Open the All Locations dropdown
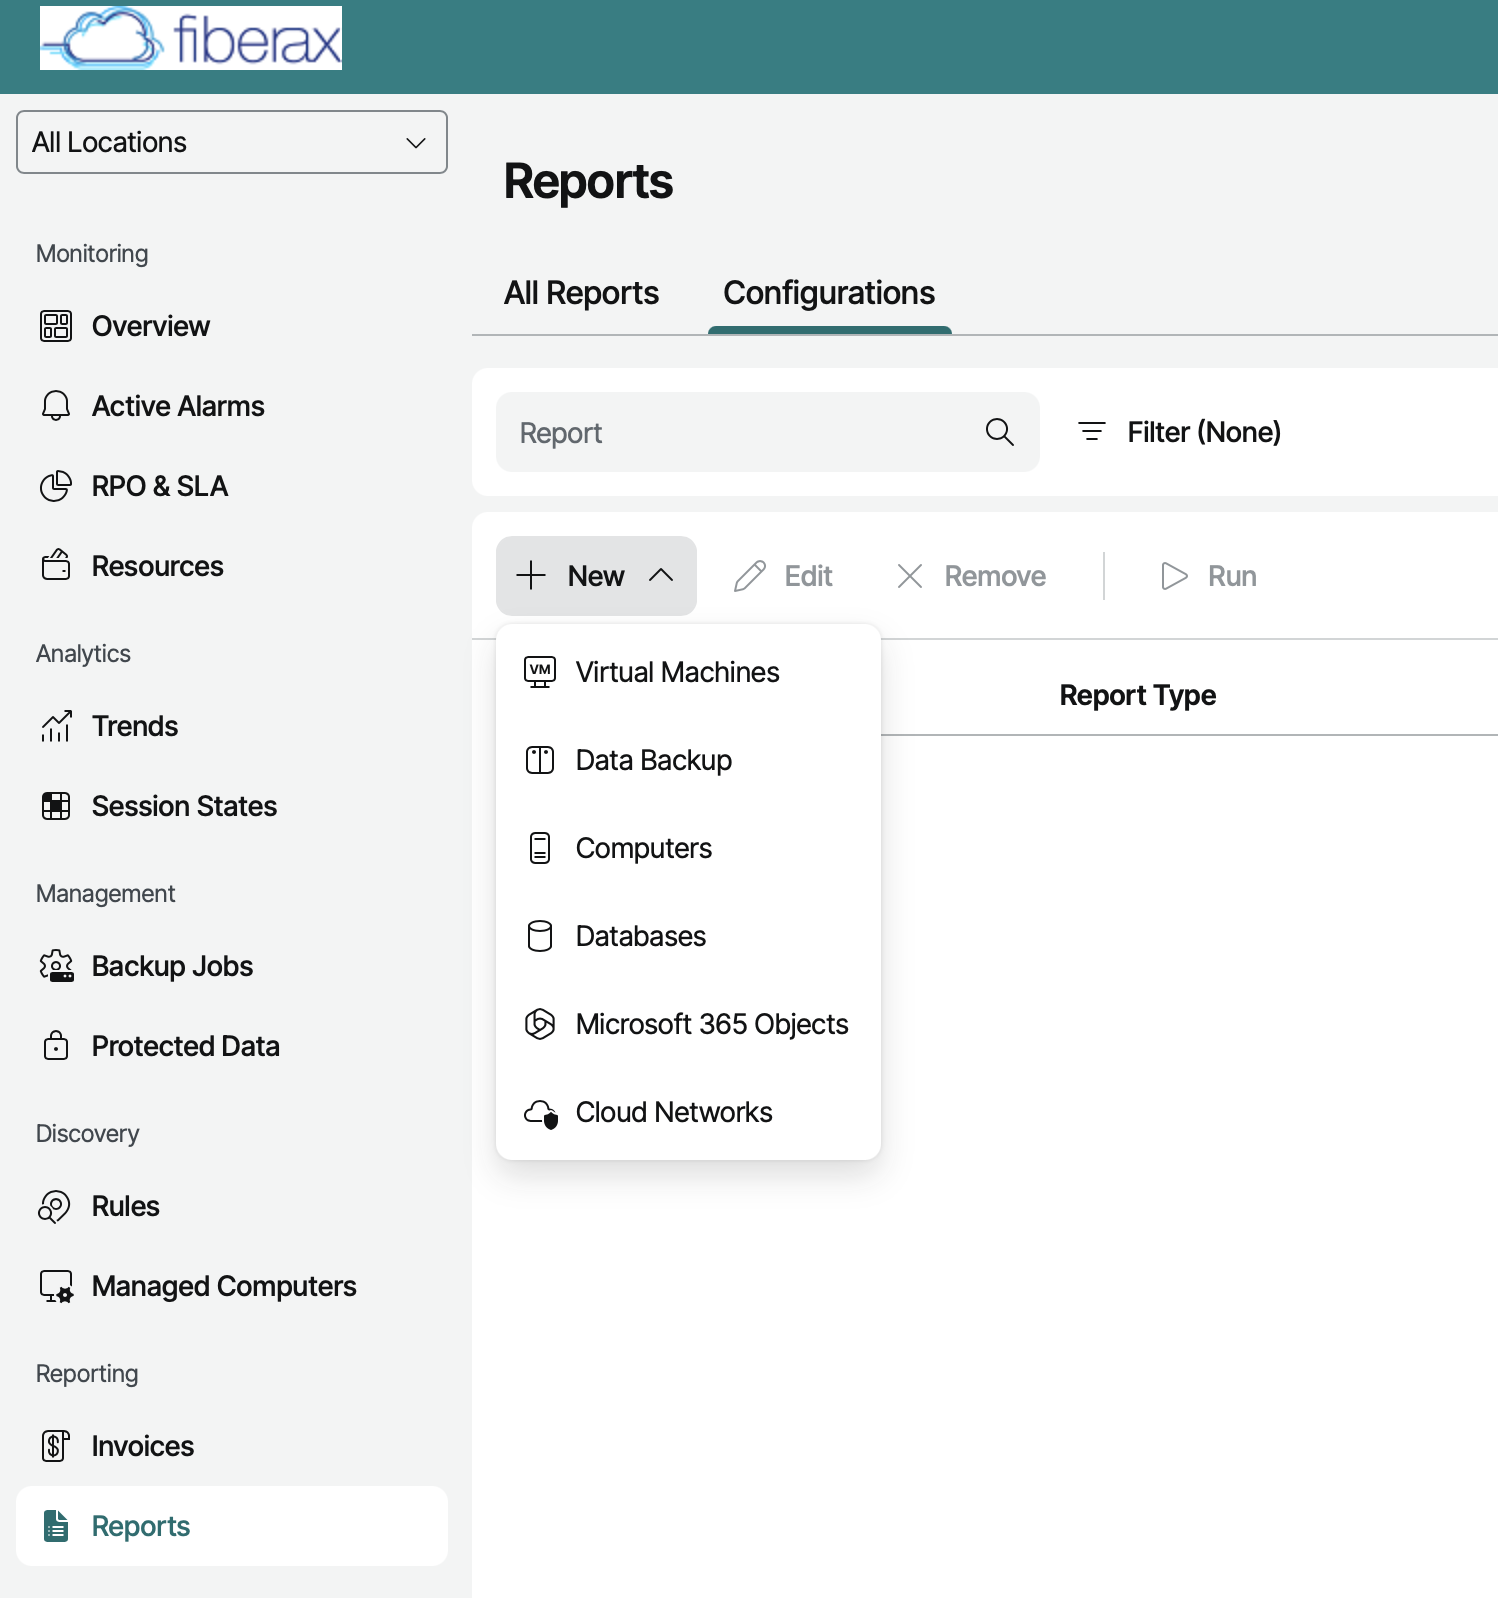The image size is (1498, 1598). click(232, 142)
